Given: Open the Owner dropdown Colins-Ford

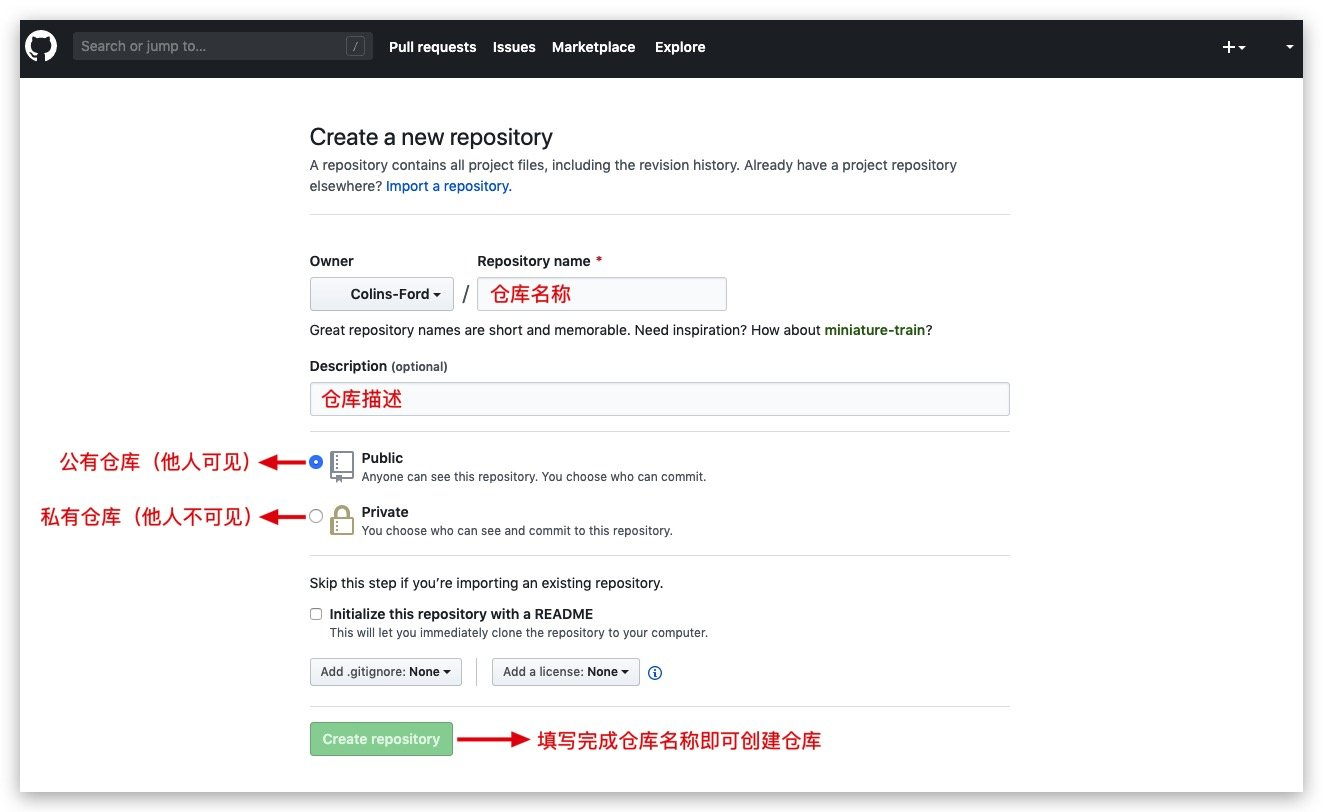Looking at the screenshot, I should (x=382, y=294).
